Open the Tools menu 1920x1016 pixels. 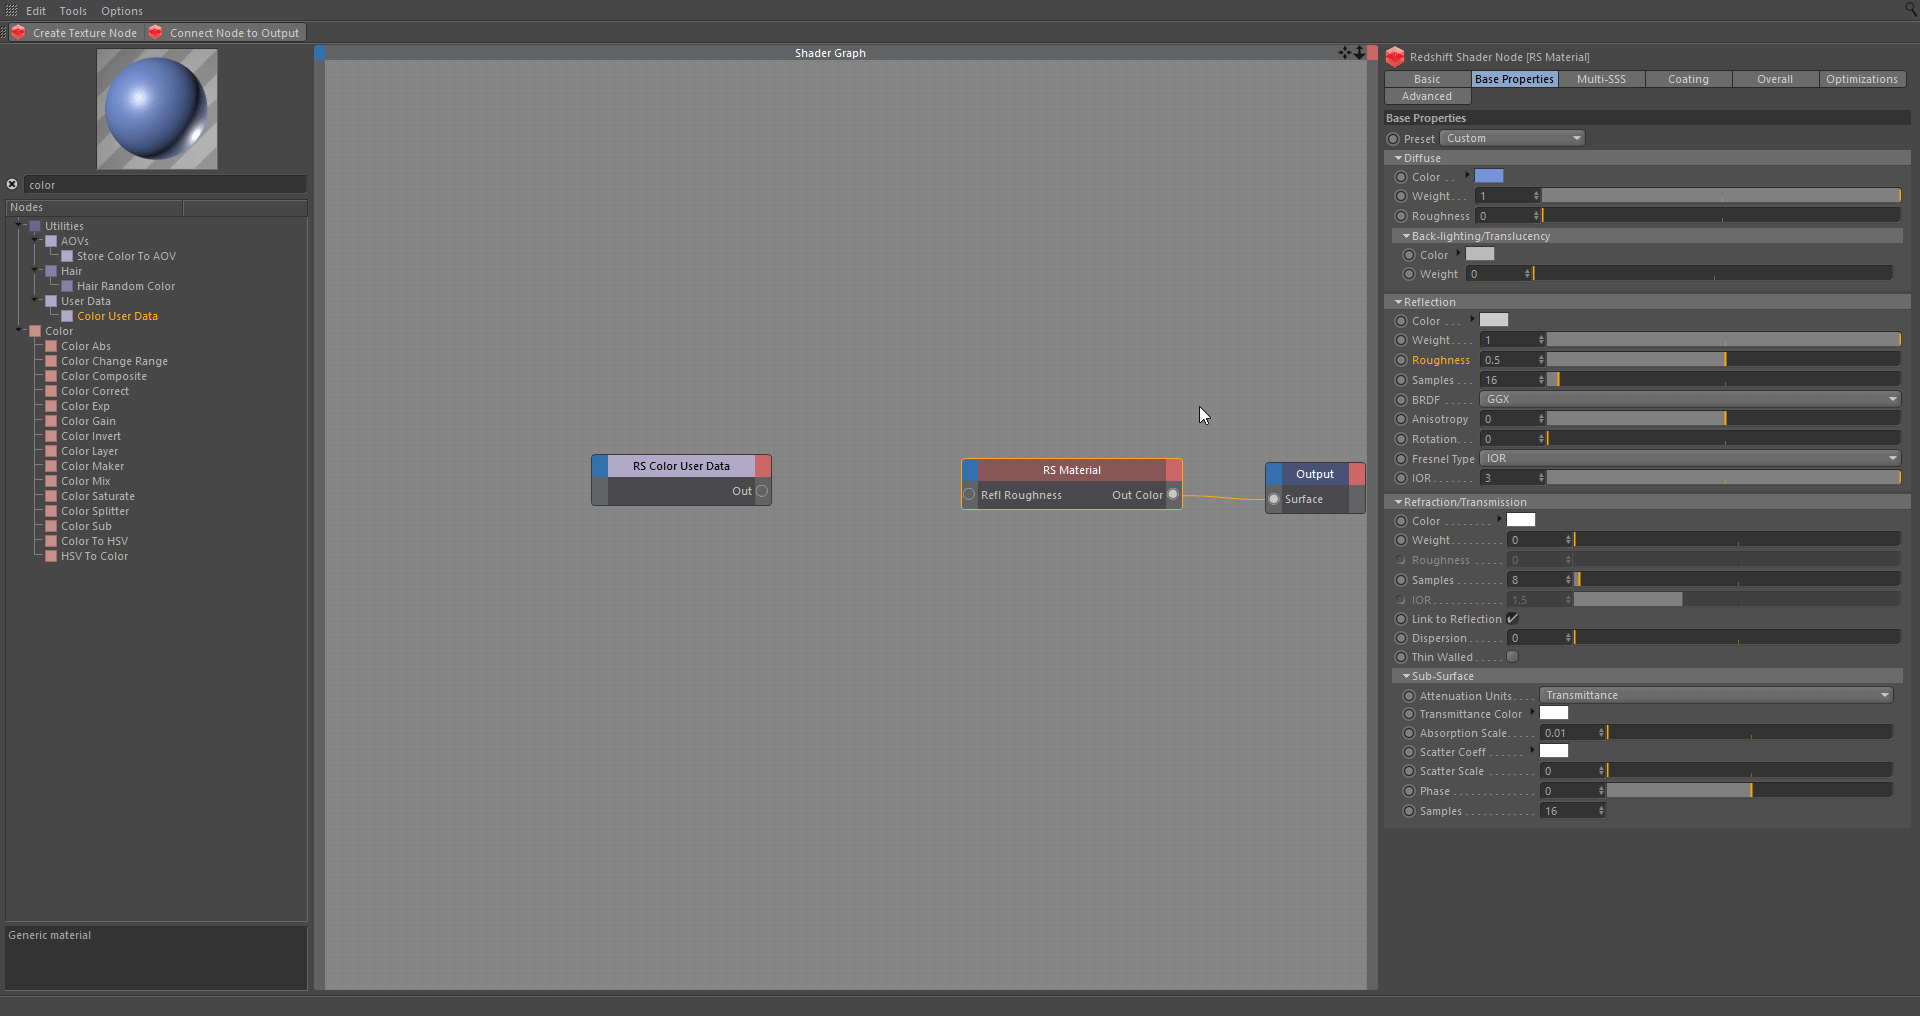pyautogui.click(x=73, y=11)
